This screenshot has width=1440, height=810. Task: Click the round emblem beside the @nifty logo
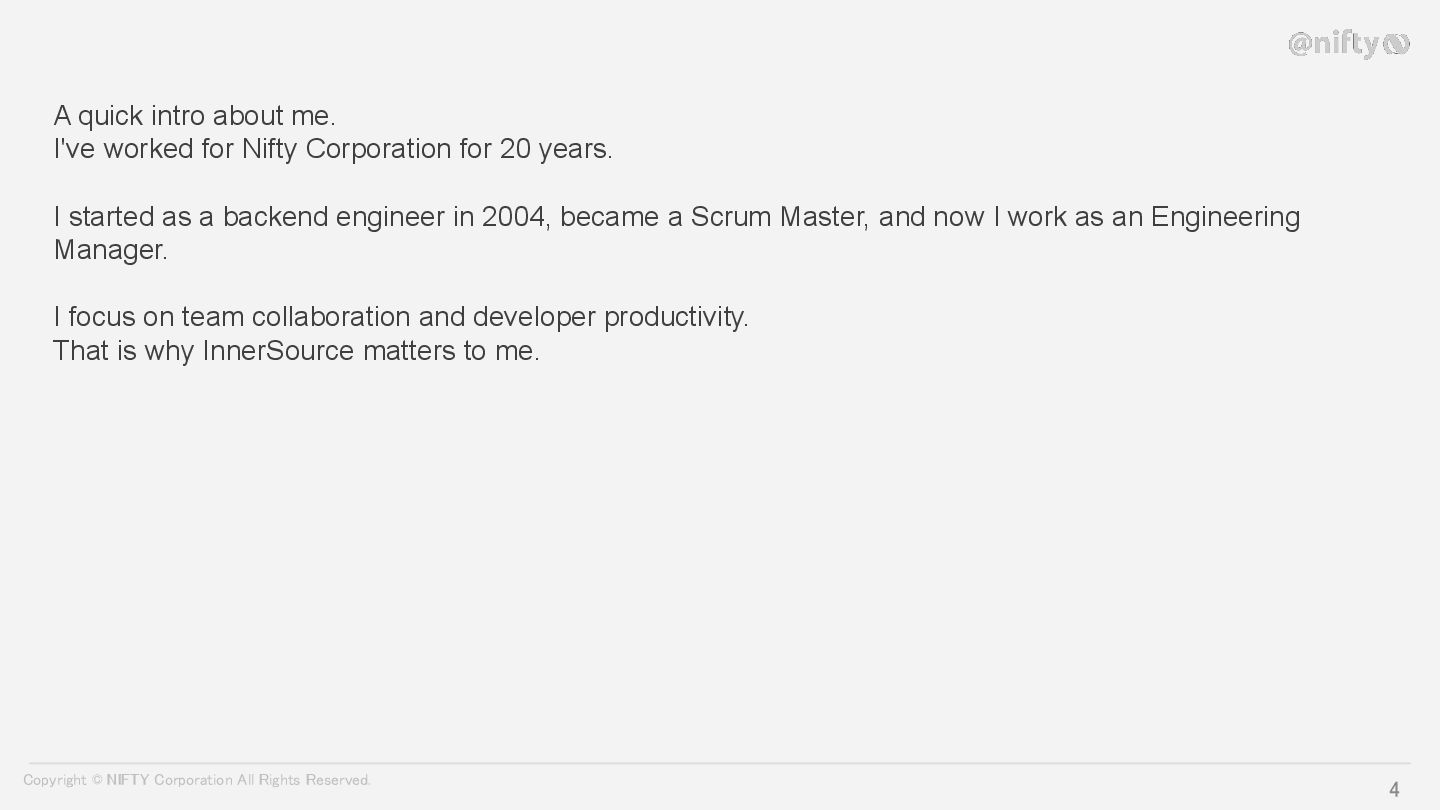(1397, 44)
